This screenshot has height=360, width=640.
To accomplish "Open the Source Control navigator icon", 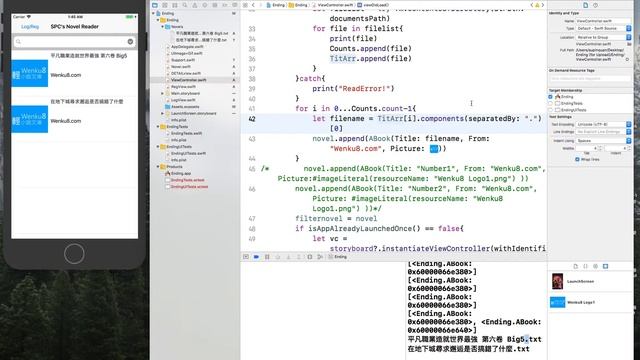I will [164, 5].
